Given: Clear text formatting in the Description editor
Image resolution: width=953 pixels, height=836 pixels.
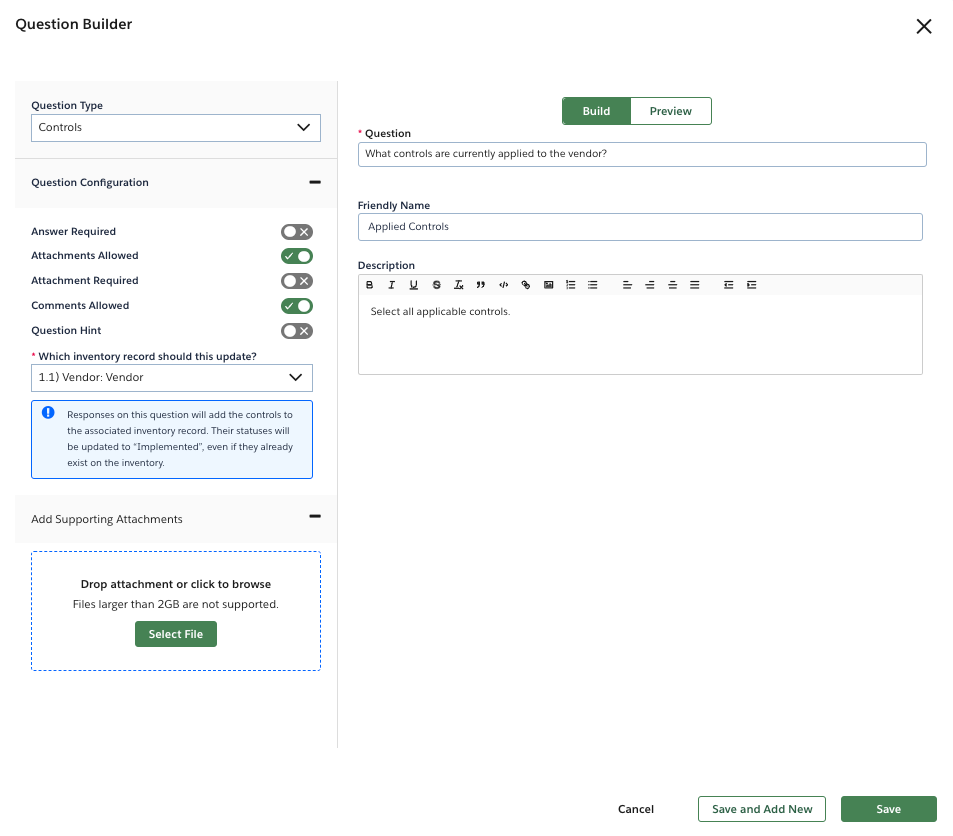Looking at the screenshot, I should (x=458, y=285).
